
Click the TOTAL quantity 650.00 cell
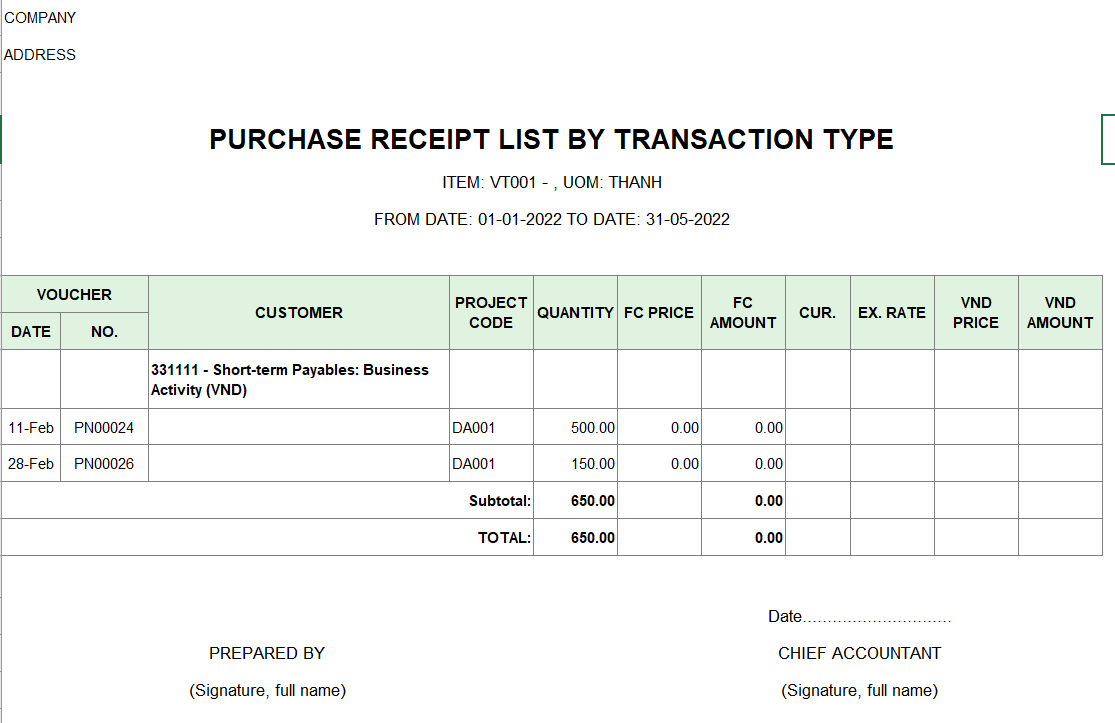(575, 537)
